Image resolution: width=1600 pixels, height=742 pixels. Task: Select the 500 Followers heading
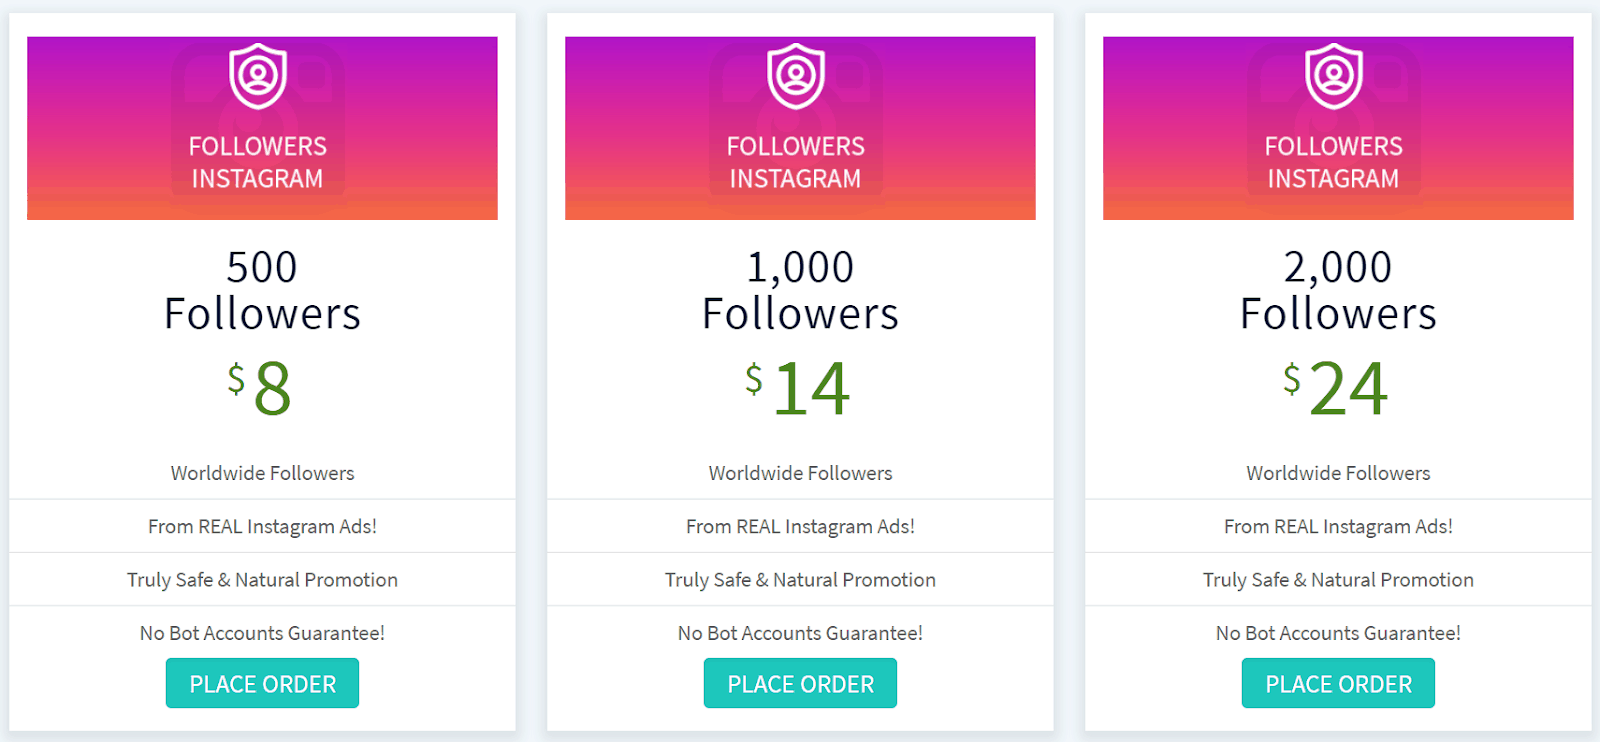pos(262,290)
